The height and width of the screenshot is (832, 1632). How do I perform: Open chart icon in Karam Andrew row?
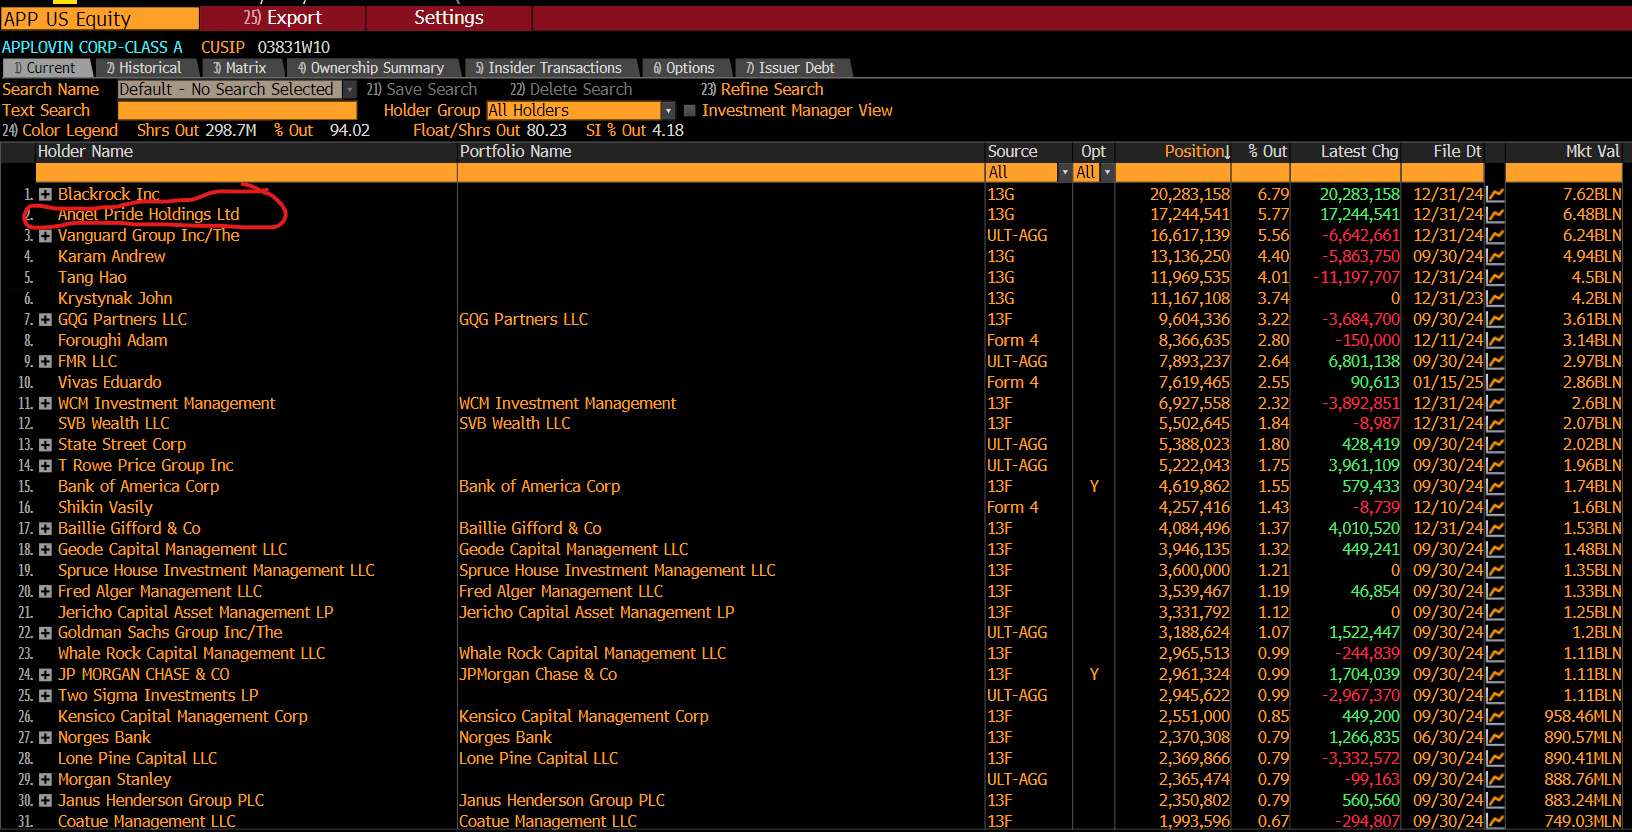pos(1495,257)
